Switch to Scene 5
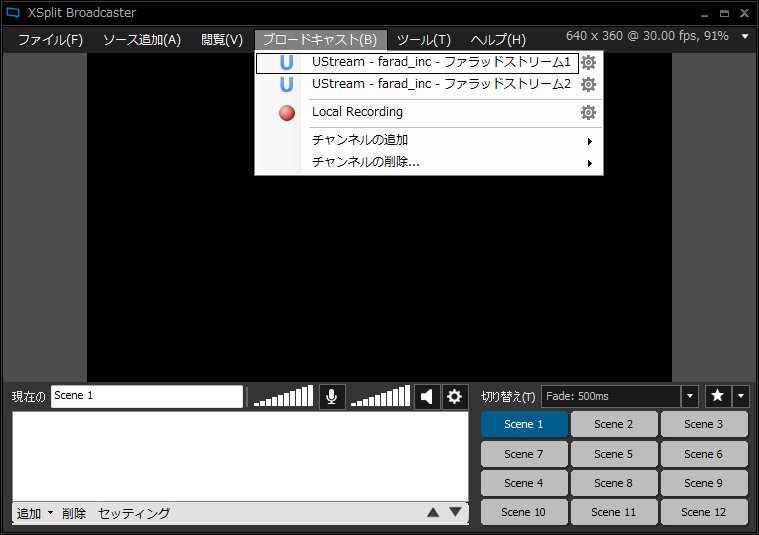 (x=614, y=454)
